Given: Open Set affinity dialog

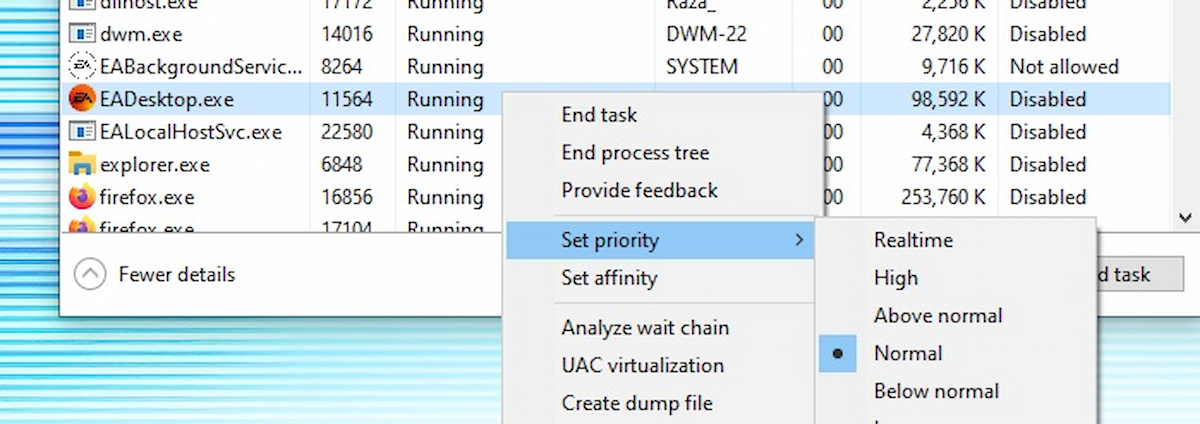Looking at the screenshot, I should tap(609, 278).
